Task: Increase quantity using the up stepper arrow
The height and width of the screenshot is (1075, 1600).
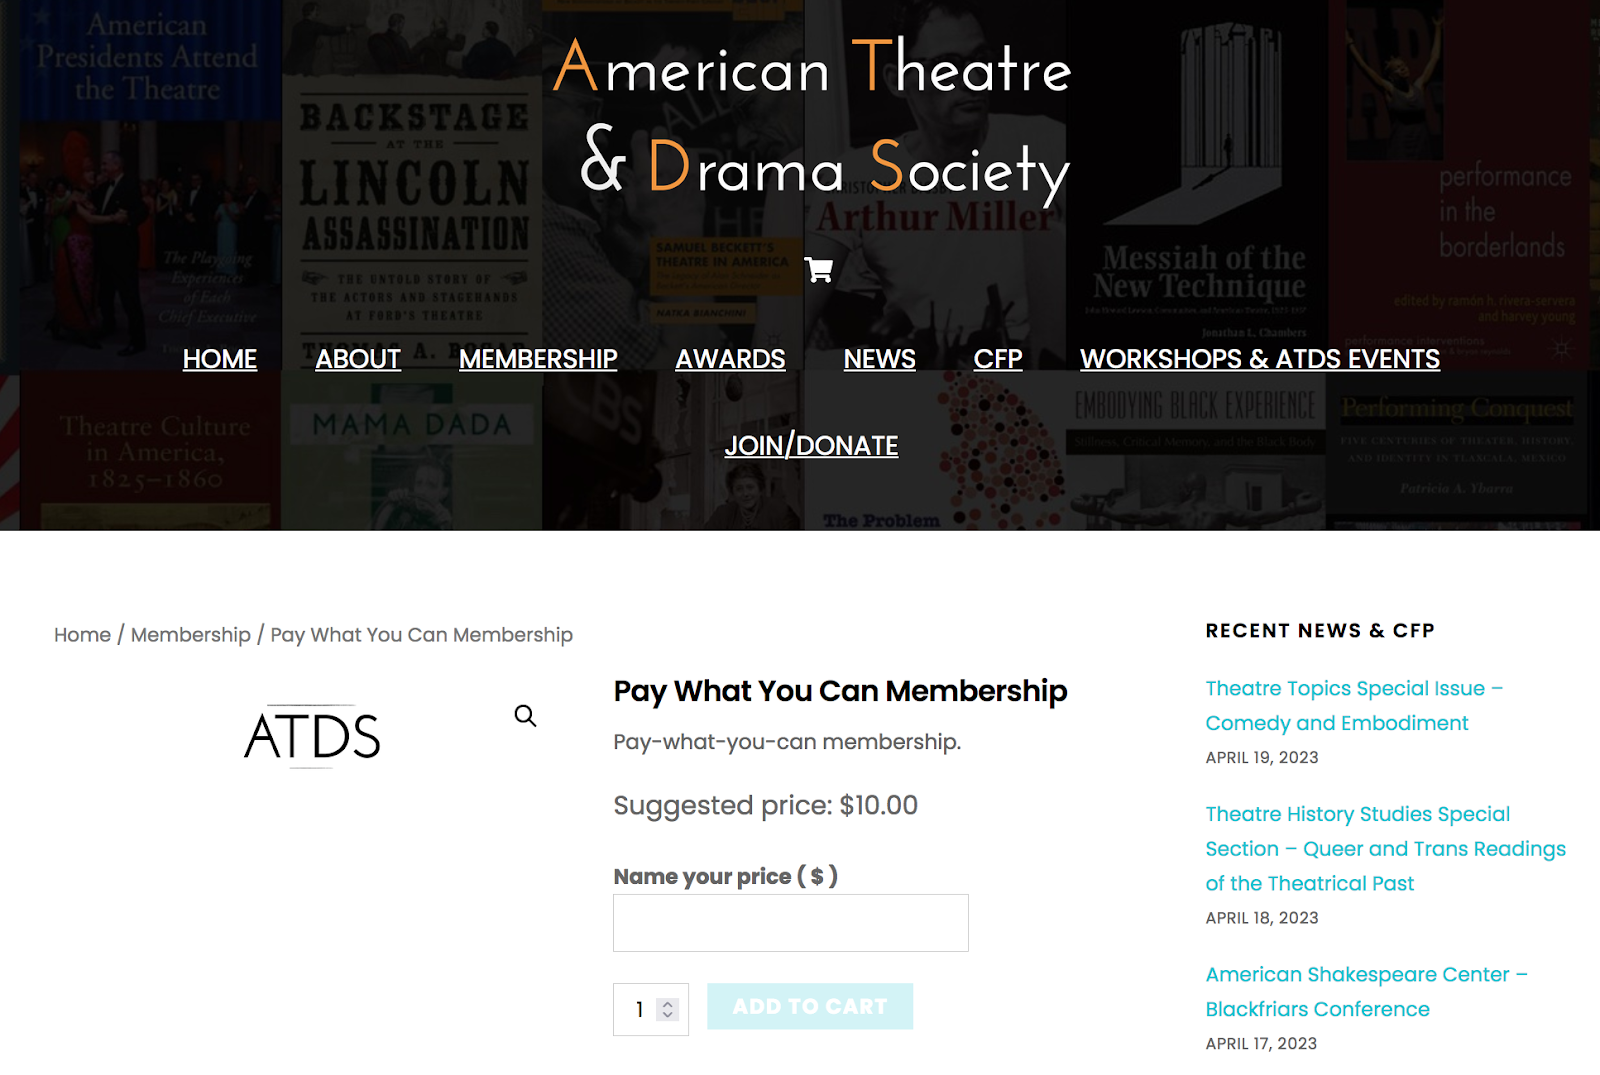Action: [x=666, y=1004]
